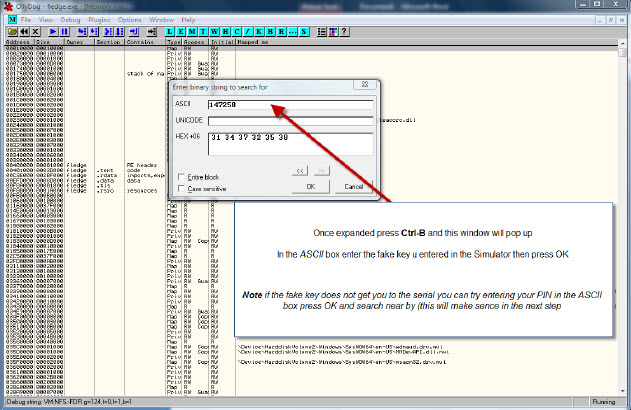Open Run trace with ellipsis button
631x410 pixels.
(293, 31)
